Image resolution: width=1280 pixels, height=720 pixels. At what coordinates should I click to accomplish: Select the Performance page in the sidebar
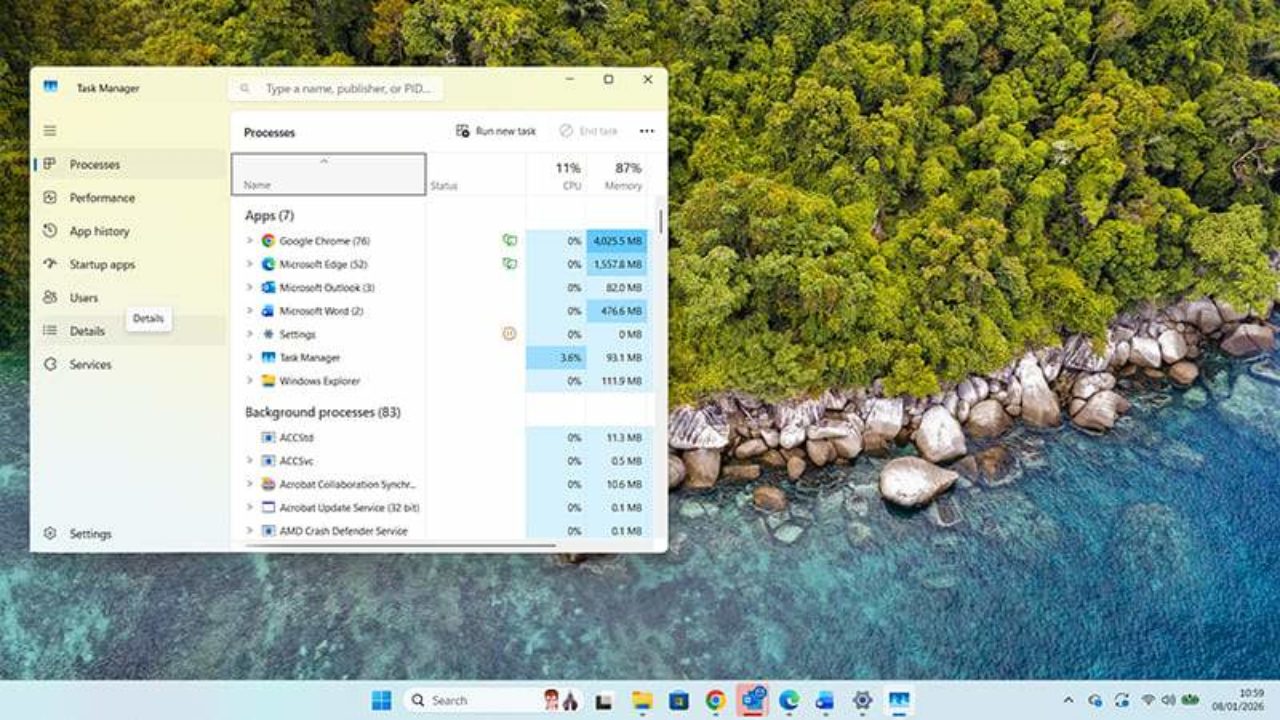point(102,198)
